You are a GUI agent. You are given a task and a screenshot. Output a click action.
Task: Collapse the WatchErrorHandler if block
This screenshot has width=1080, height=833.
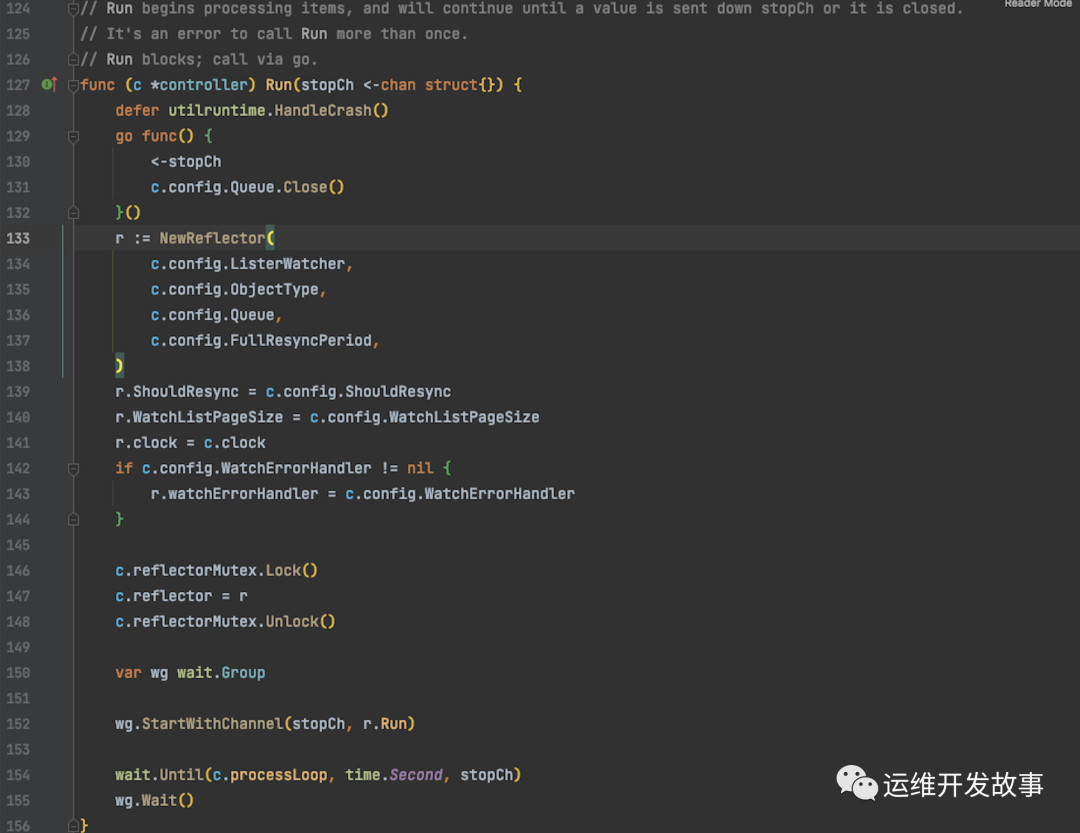pos(73,469)
